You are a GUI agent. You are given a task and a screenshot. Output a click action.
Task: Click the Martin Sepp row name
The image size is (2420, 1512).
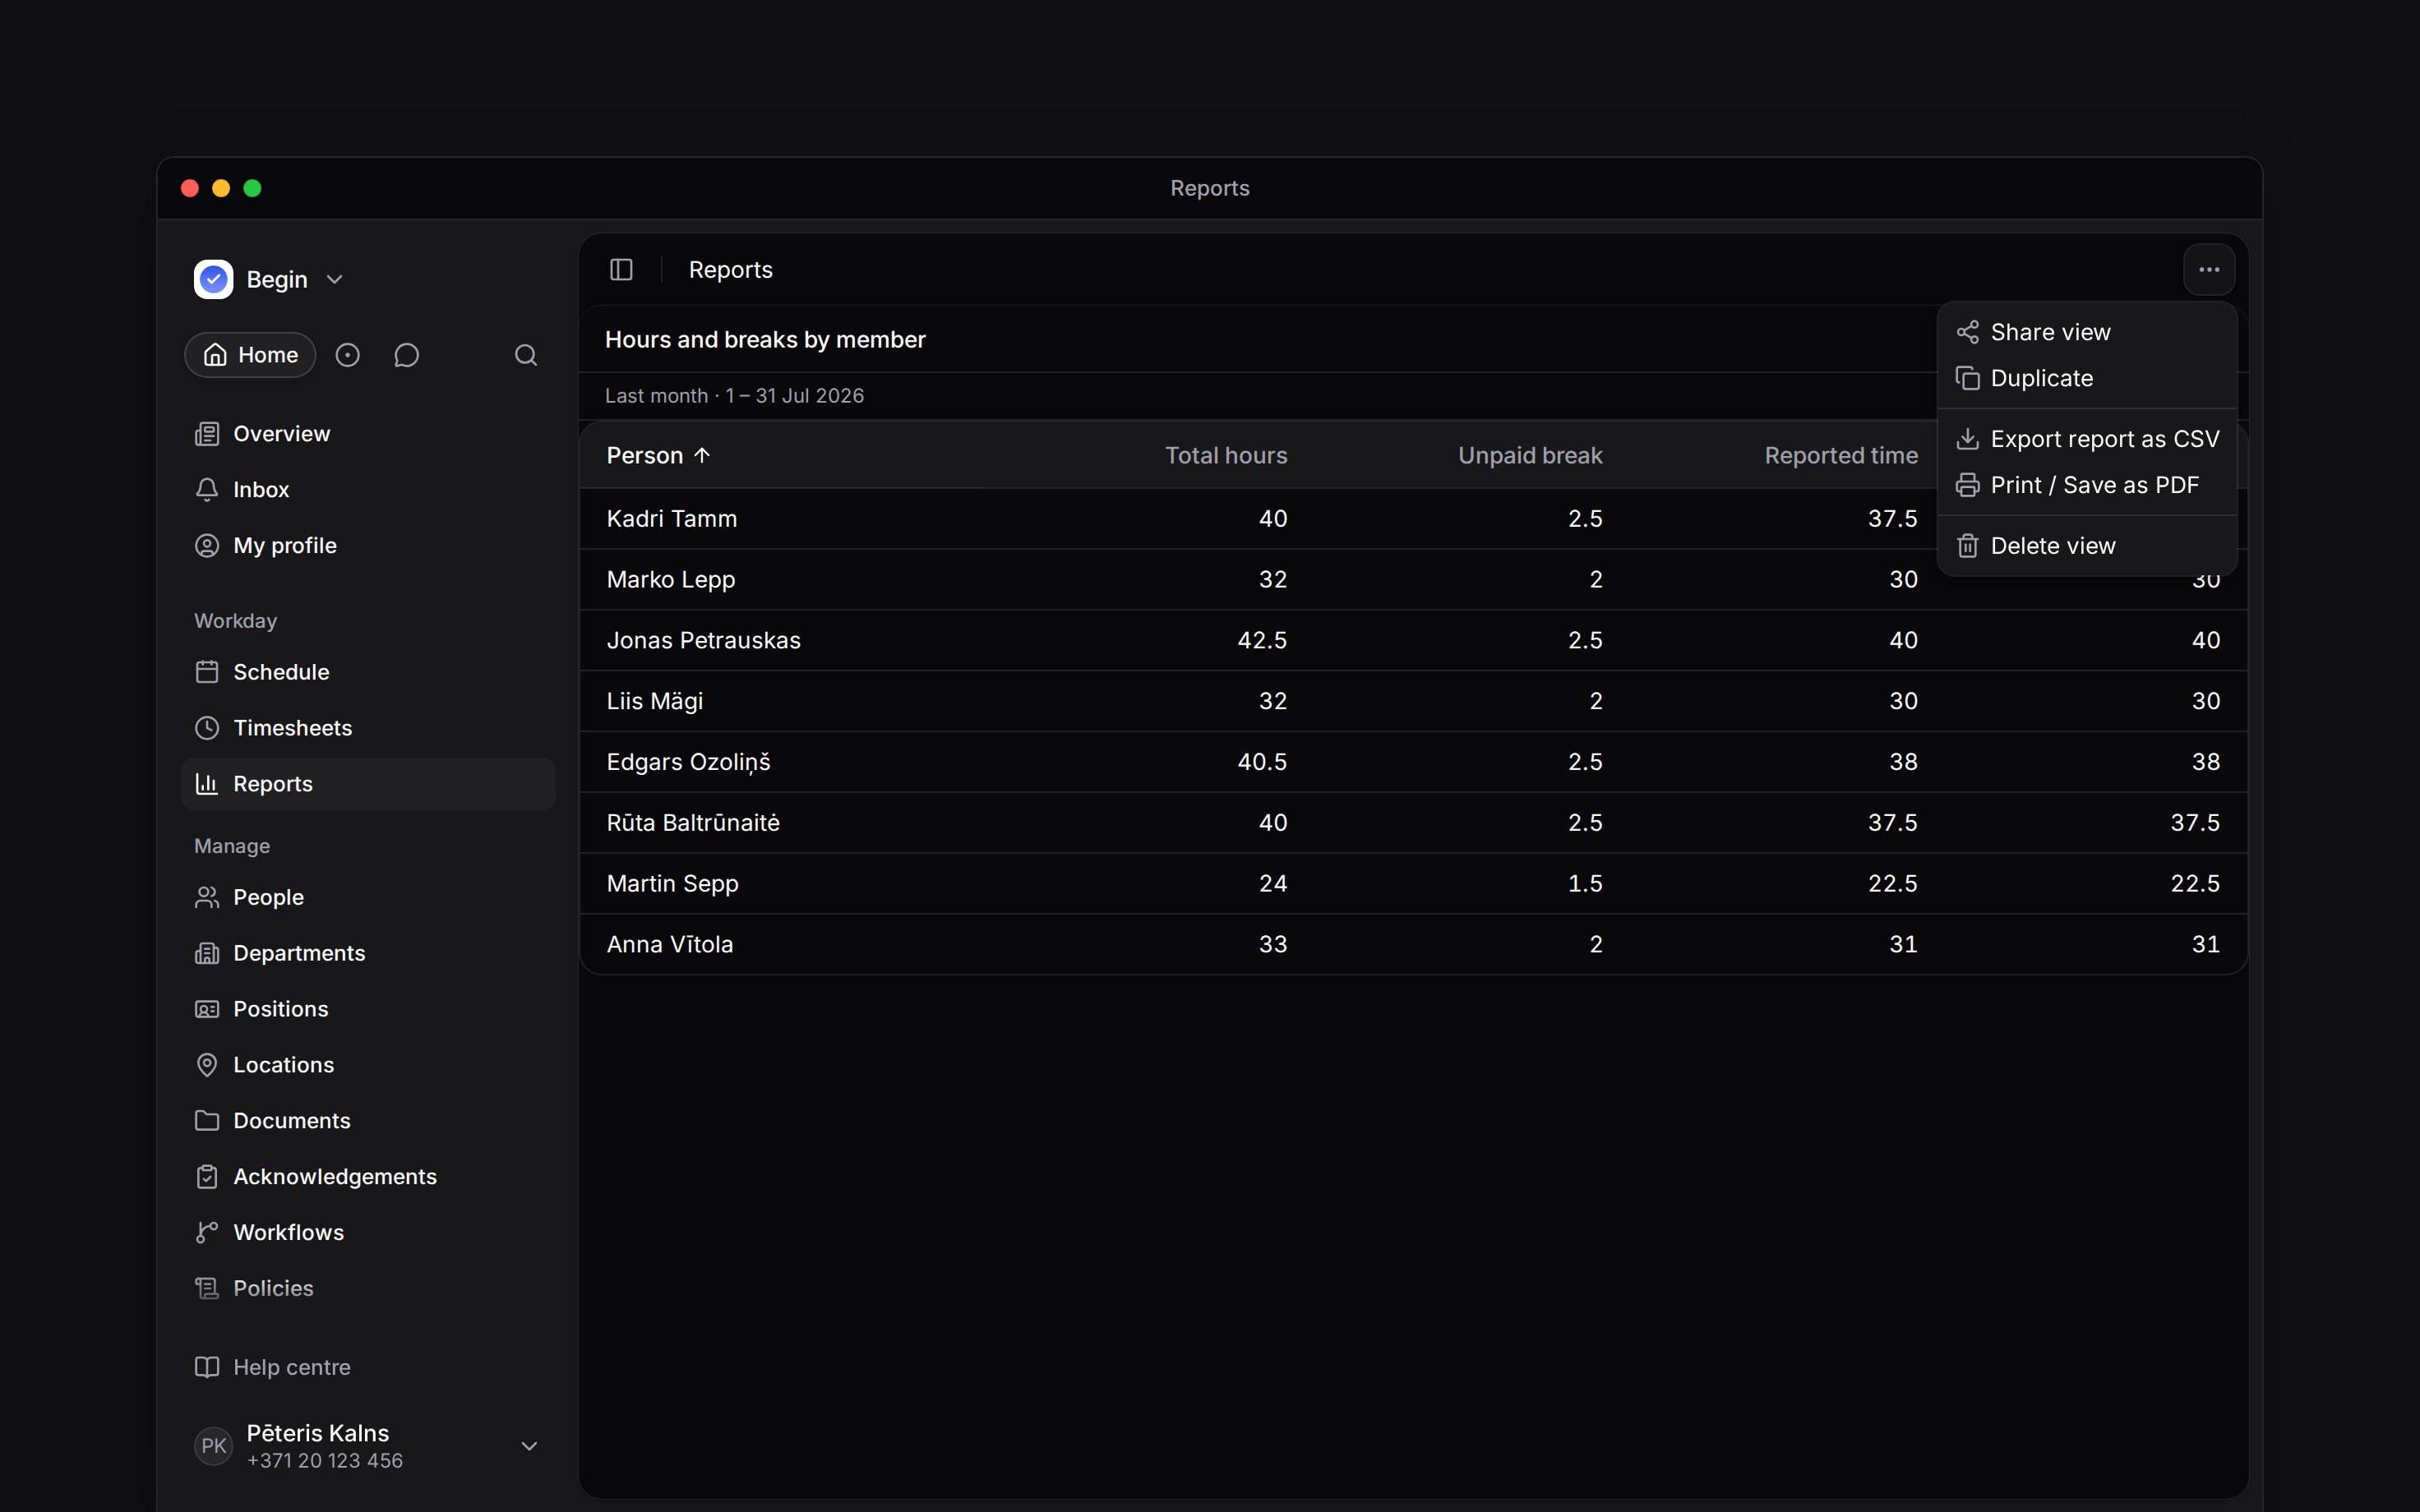(x=673, y=884)
